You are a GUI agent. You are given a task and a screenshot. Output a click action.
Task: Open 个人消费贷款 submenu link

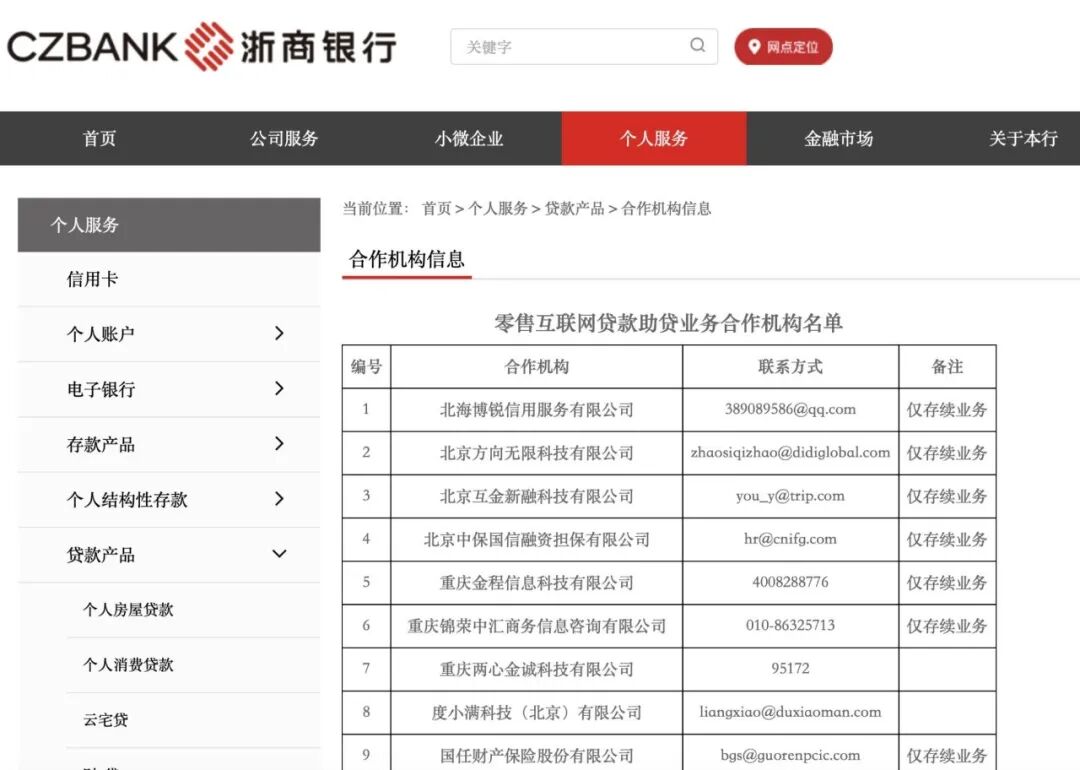pyautogui.click(x=128, y=665)
